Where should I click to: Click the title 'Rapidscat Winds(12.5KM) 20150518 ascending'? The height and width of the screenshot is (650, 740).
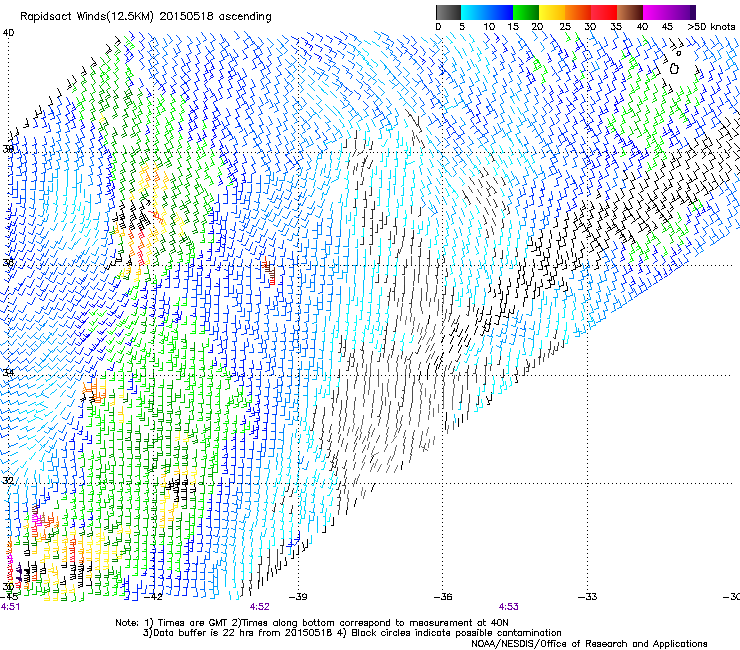(x=146, y=17)
